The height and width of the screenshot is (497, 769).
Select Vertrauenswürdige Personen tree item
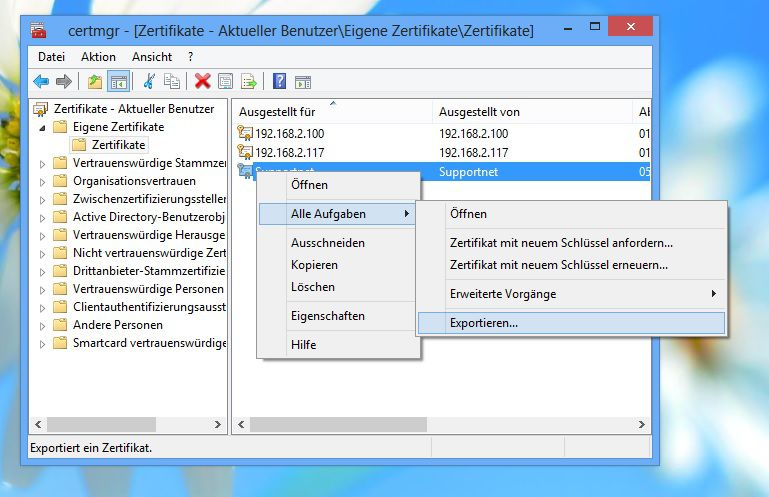pyautogui.click(x=148, y=289)
